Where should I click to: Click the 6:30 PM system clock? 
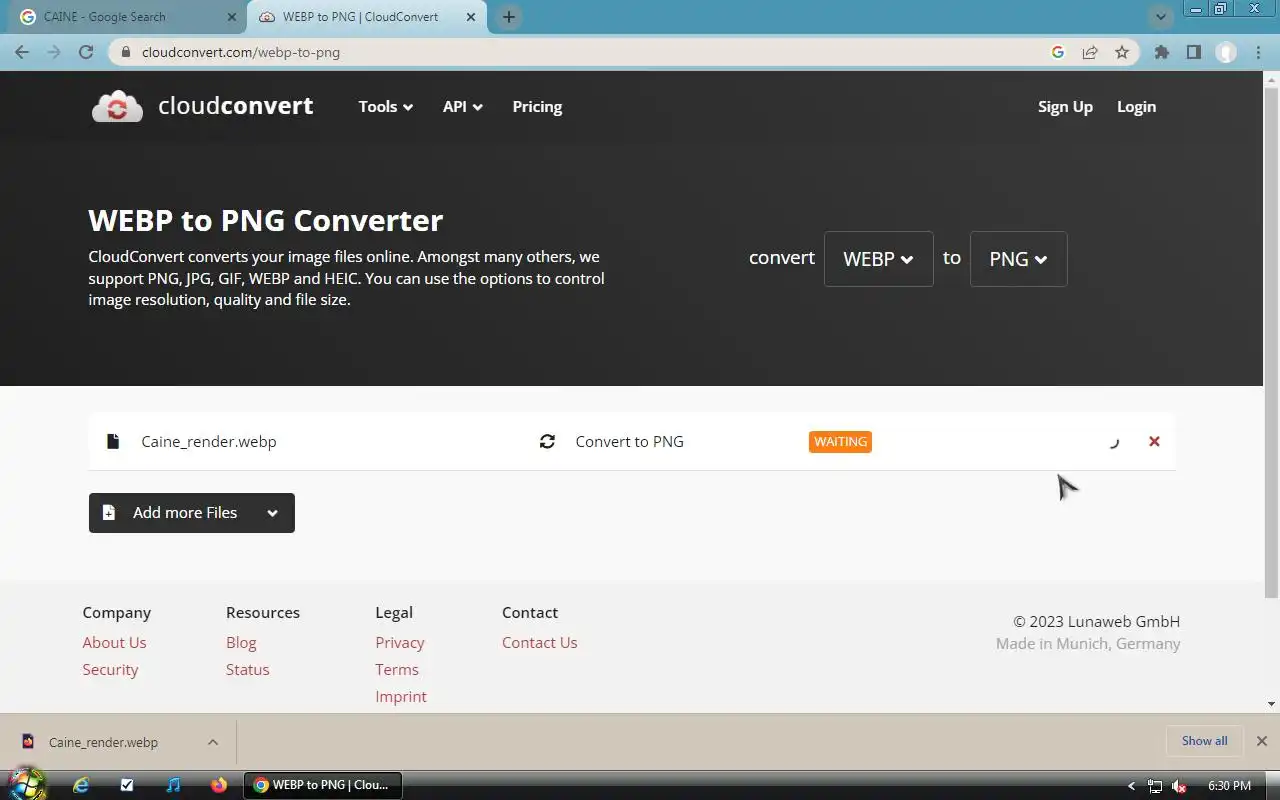tap(1229, 786)
